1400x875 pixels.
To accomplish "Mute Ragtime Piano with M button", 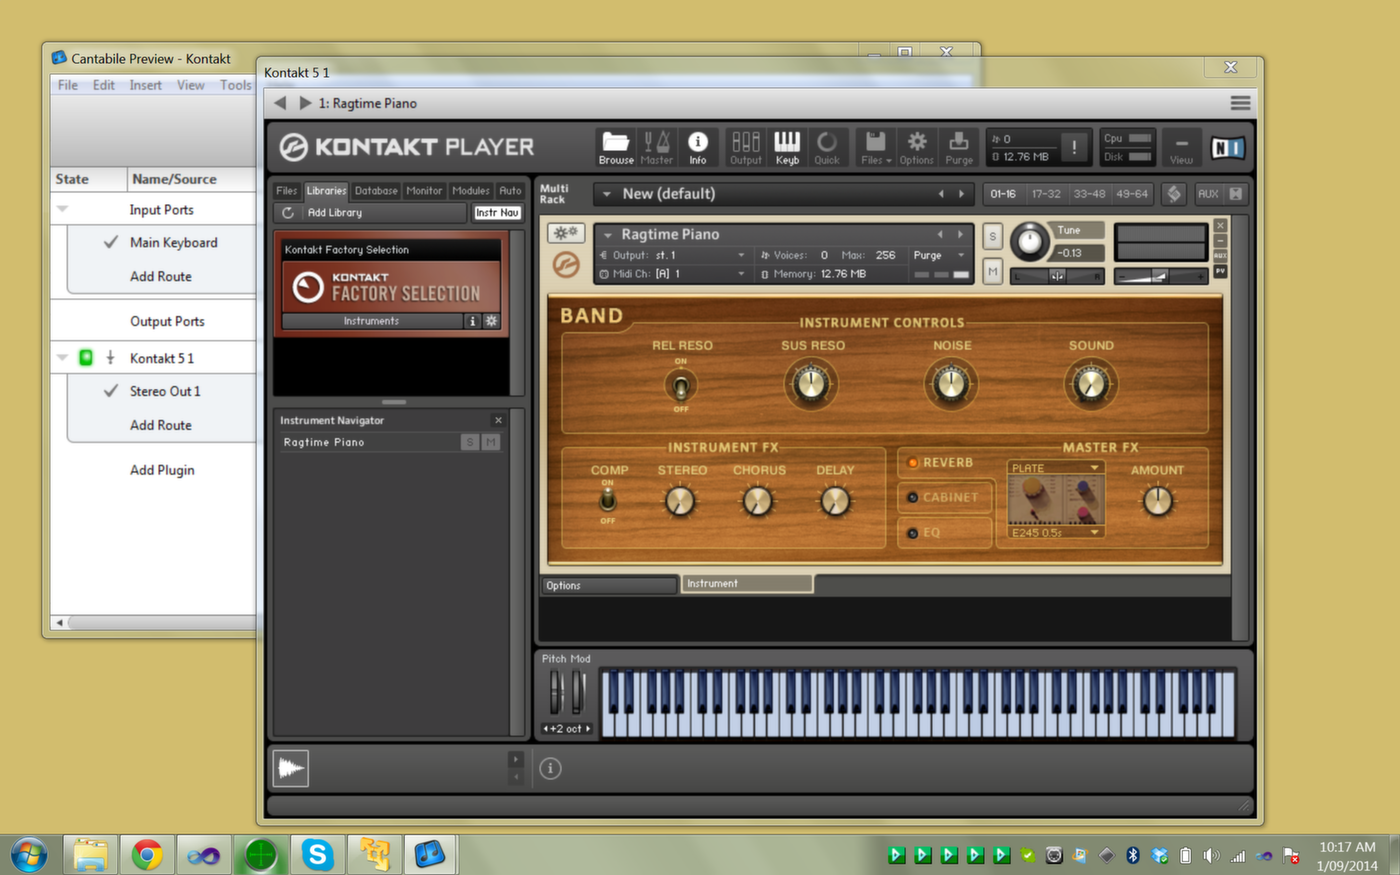I will (x=992, y=271).
